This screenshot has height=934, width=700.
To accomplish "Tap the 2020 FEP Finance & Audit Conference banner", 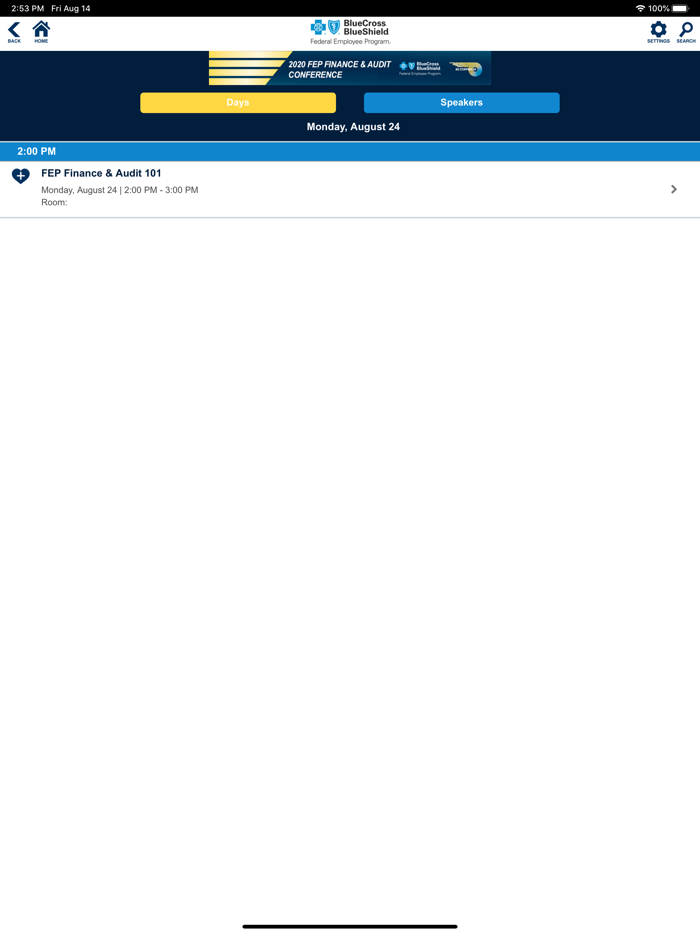I will click(x=350, y=68).
